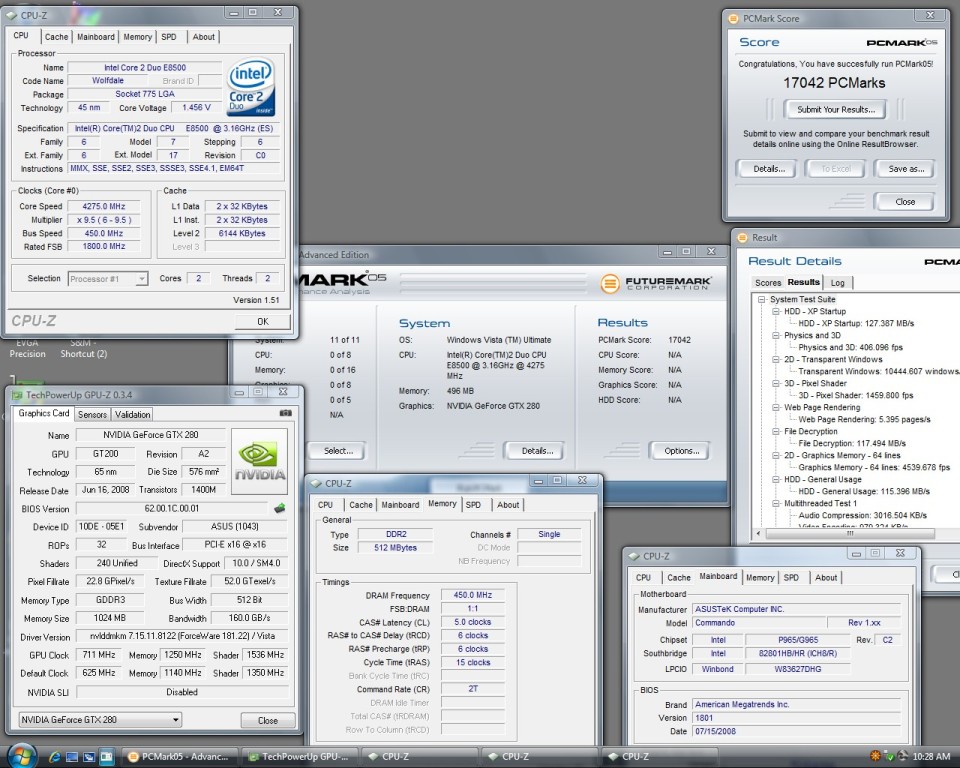Open About tab in Mainboard CPU-Z window
960x768 pixels.
826,578
